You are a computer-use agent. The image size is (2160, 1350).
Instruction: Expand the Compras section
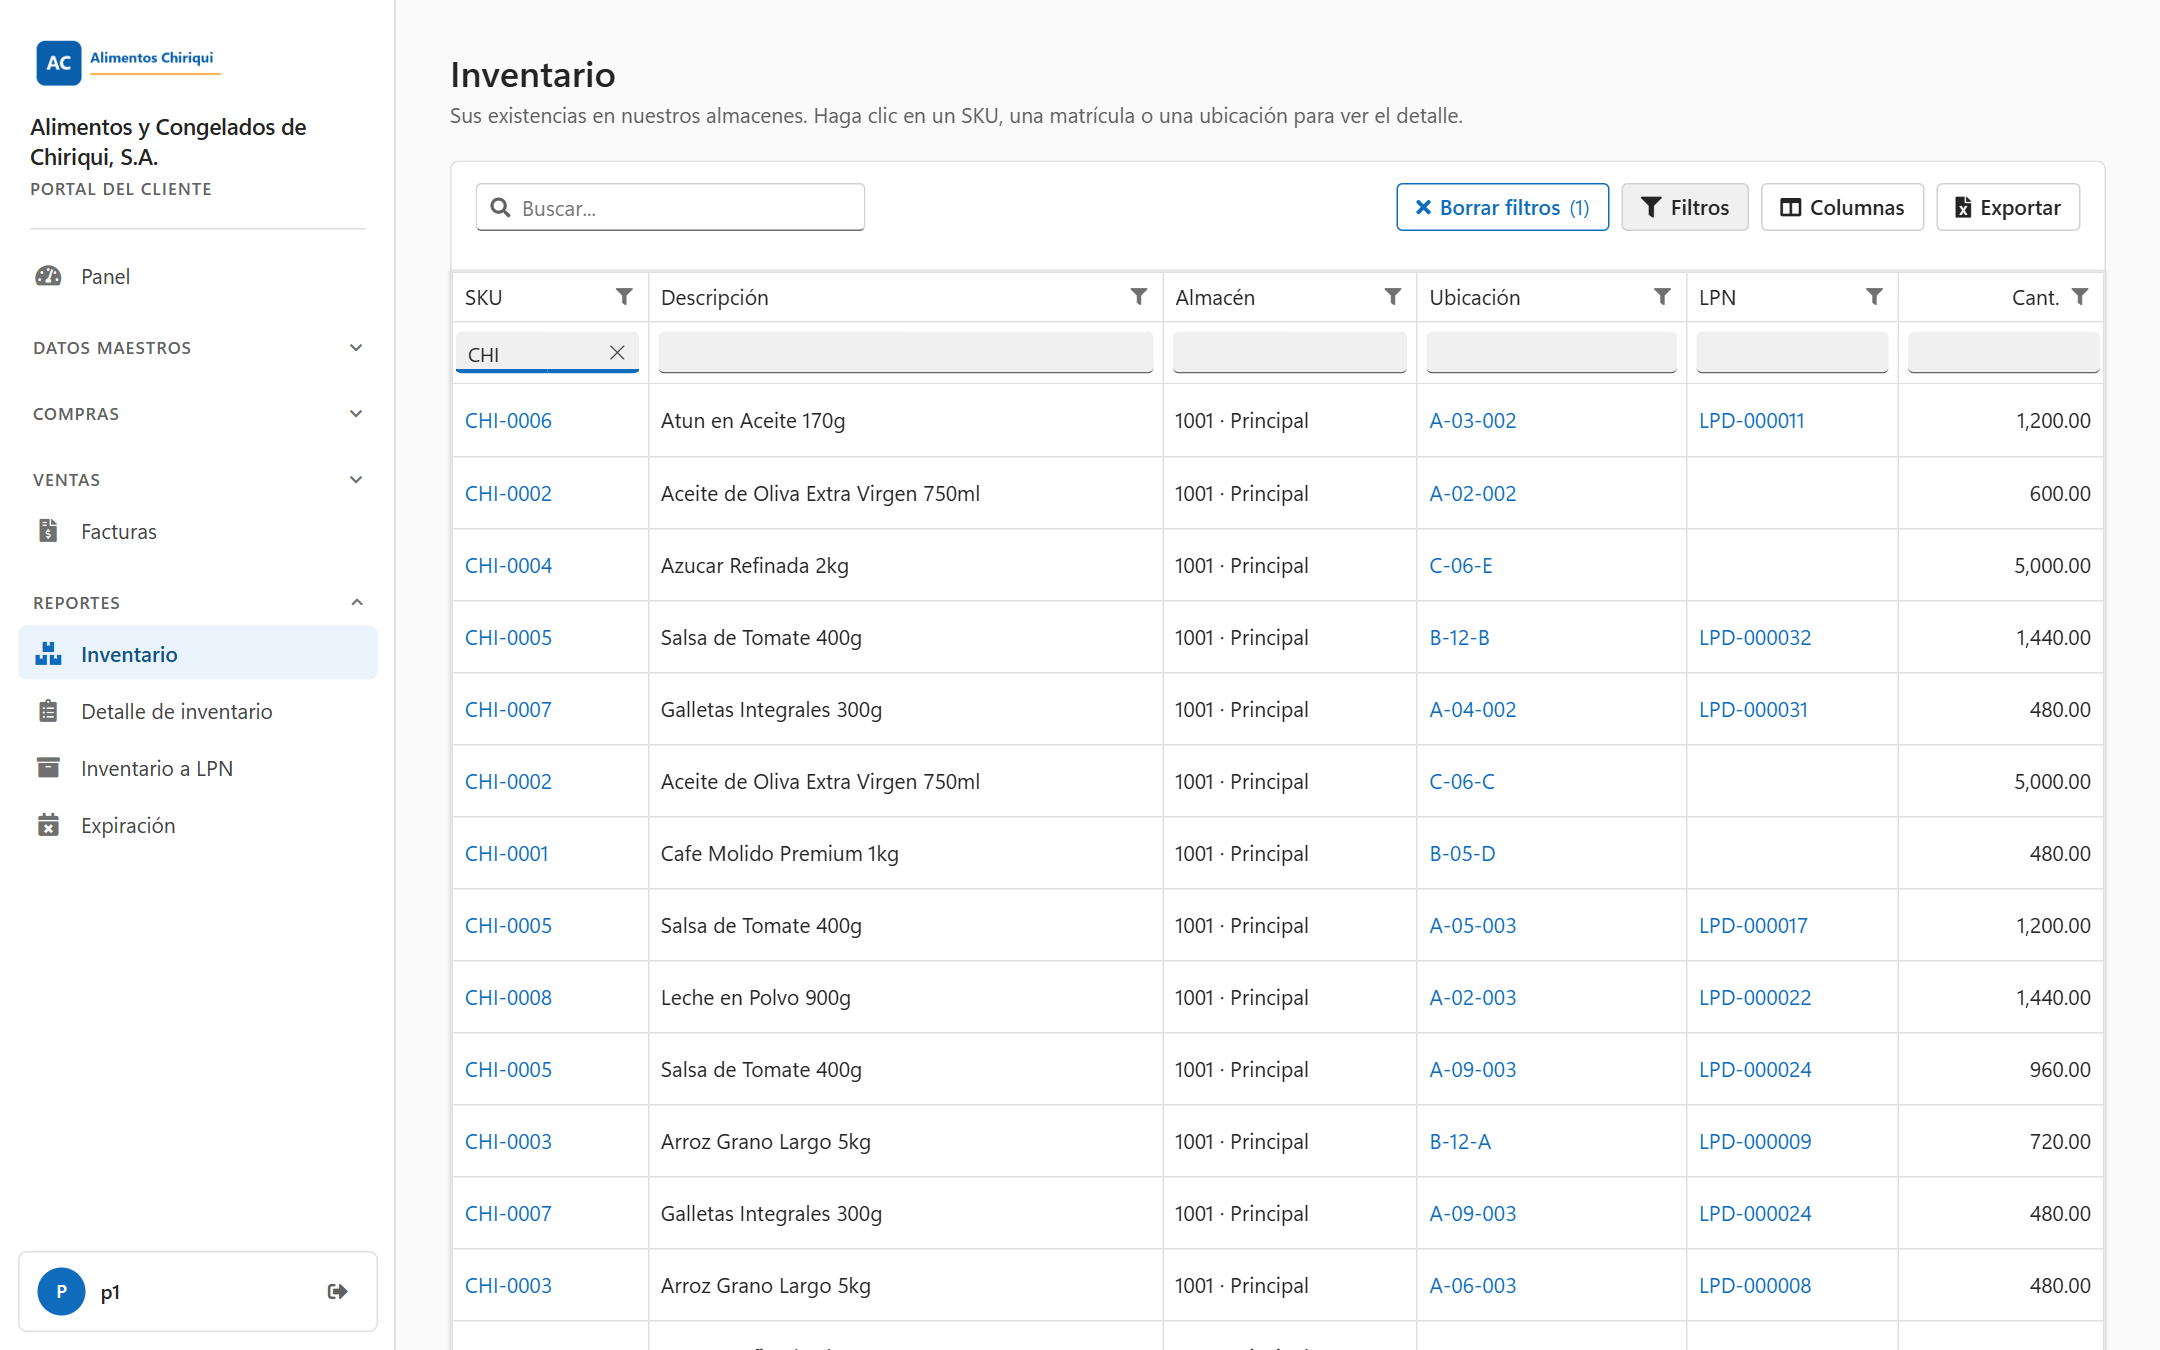pos(198,414)
